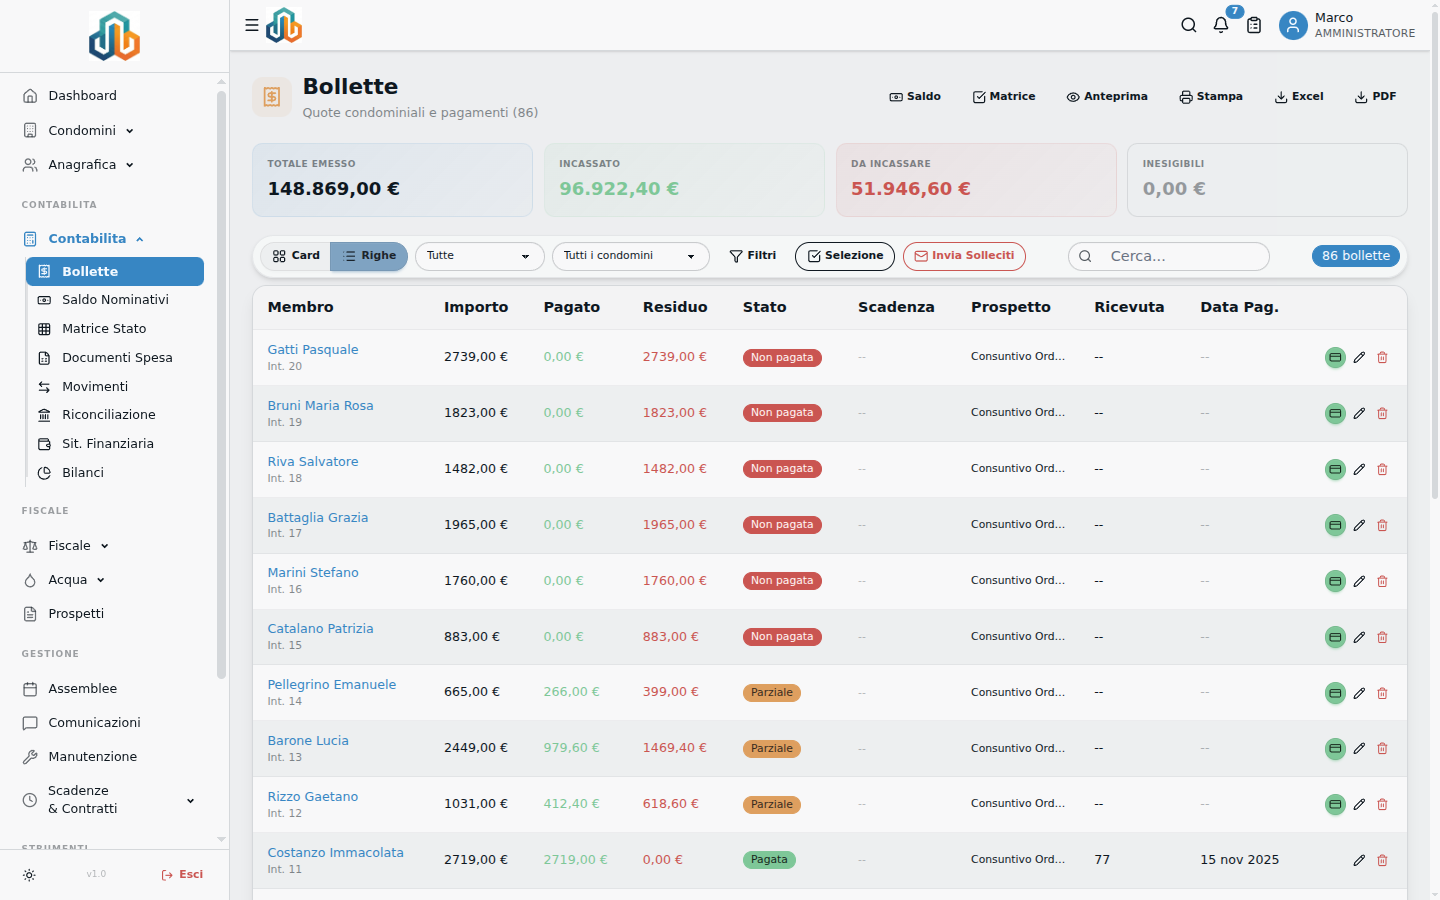Edit the Gatti Pasquale bolletta
This screenshot has height=900, width=1440.
(1359, 357)
